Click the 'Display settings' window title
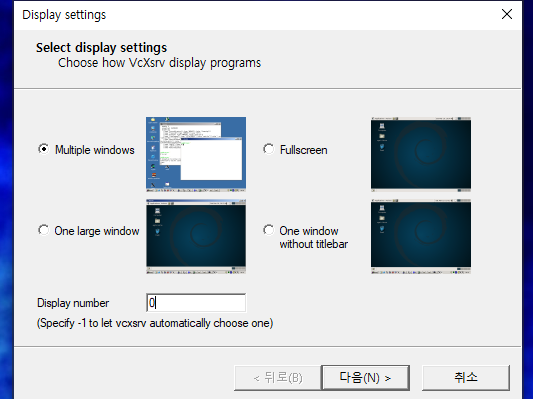The width and height of the screenshot is (533, 399). (x=64, y=15)
